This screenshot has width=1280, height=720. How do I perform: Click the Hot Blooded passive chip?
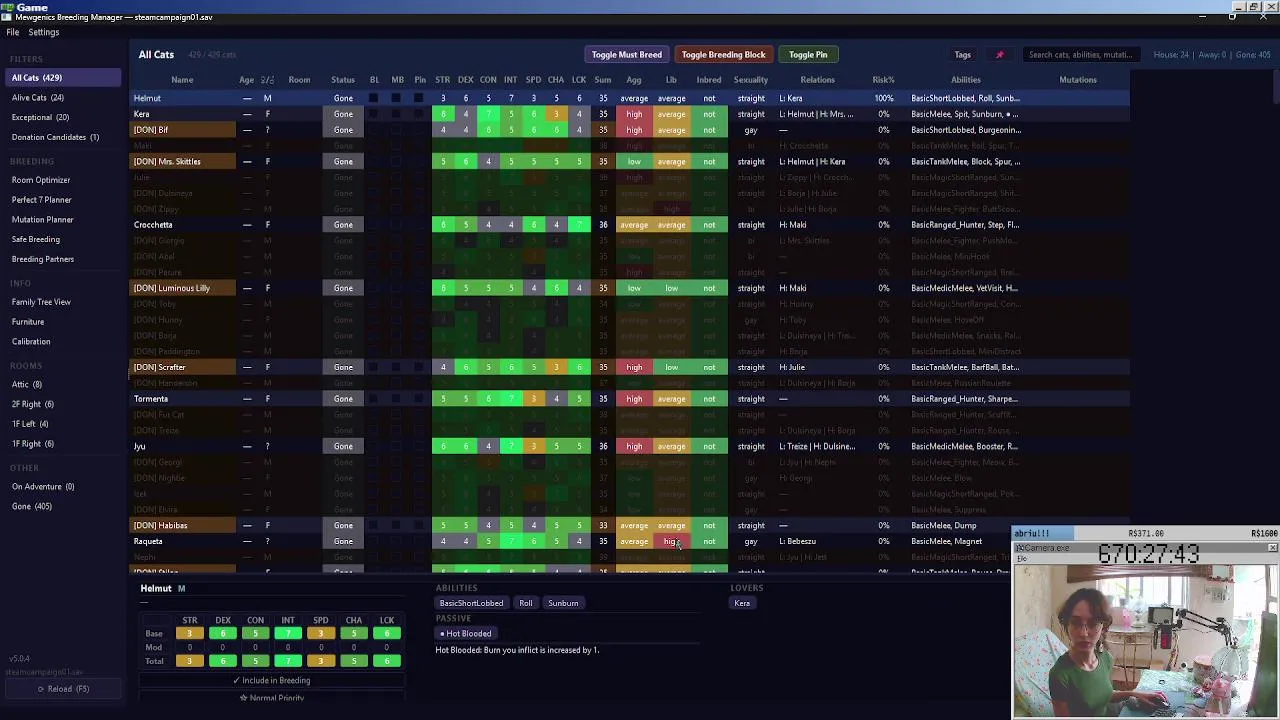[465, 634]
